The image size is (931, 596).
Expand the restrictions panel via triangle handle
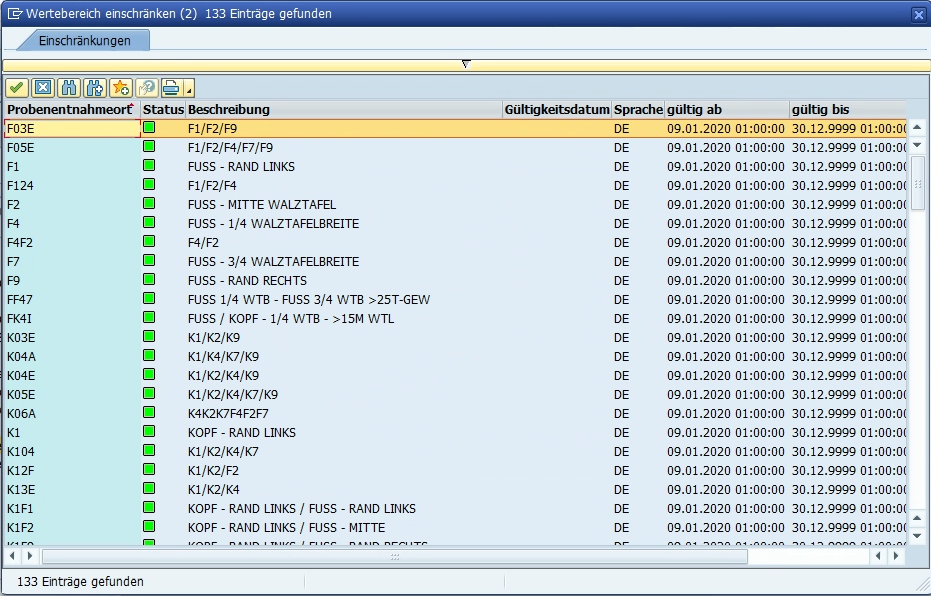[x=465, y=65]
